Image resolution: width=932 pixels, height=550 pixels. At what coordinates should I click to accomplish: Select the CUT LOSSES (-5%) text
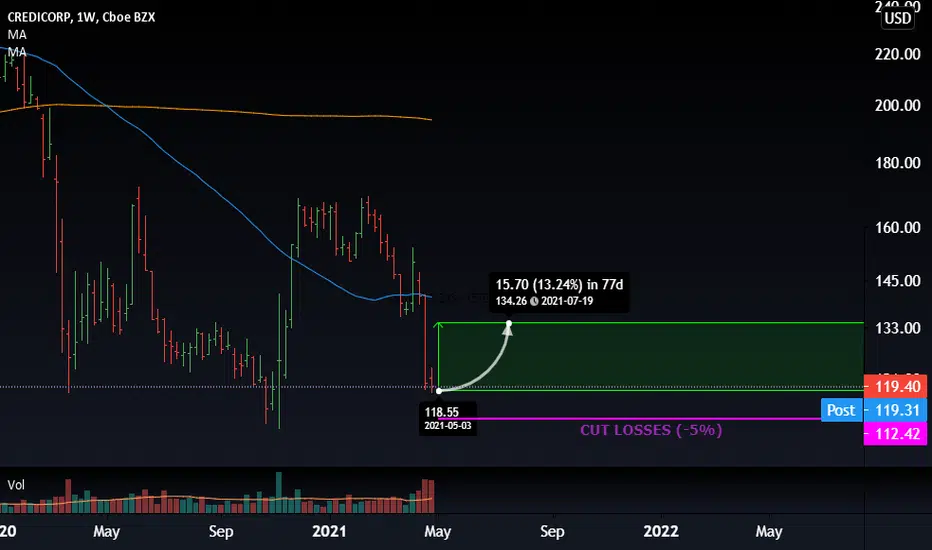[x=651, y=430]
